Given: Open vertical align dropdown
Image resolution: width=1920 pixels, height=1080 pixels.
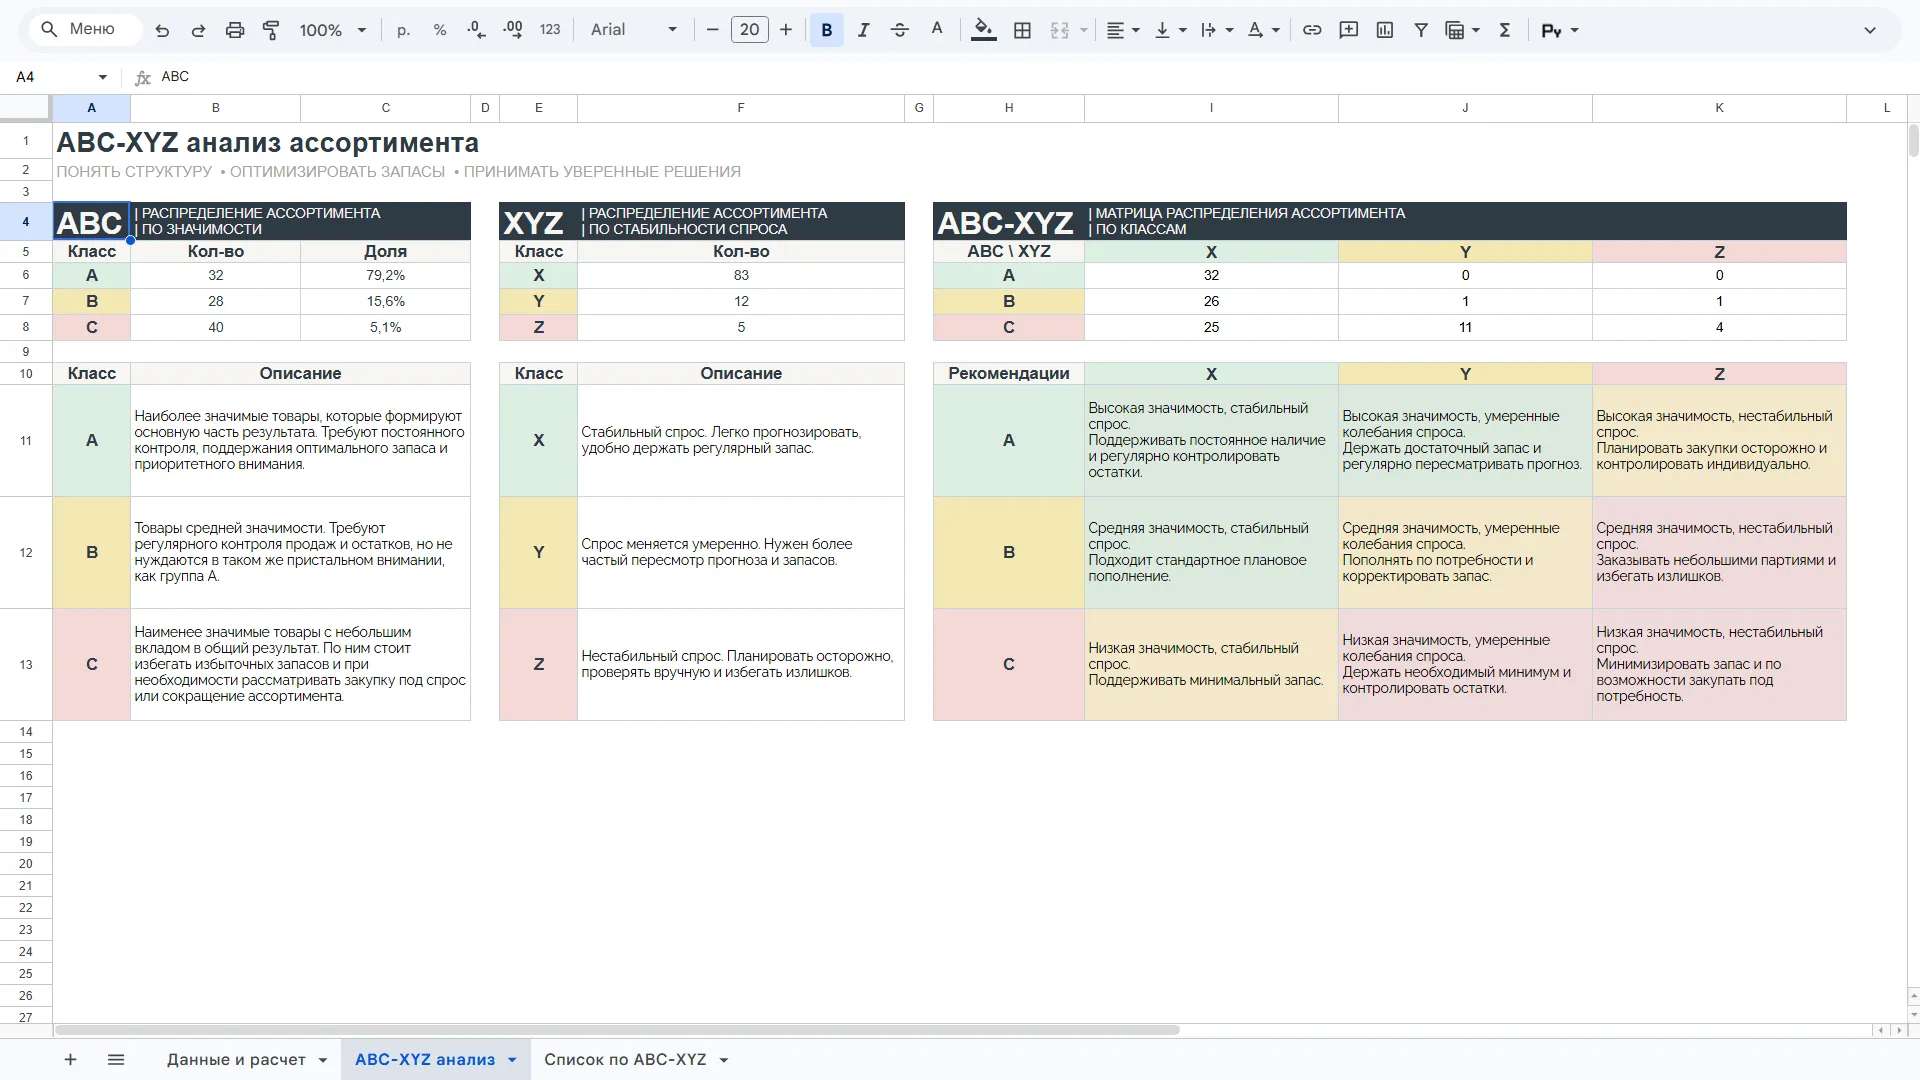Looking at the screenshot, I should click(1170, 30).
